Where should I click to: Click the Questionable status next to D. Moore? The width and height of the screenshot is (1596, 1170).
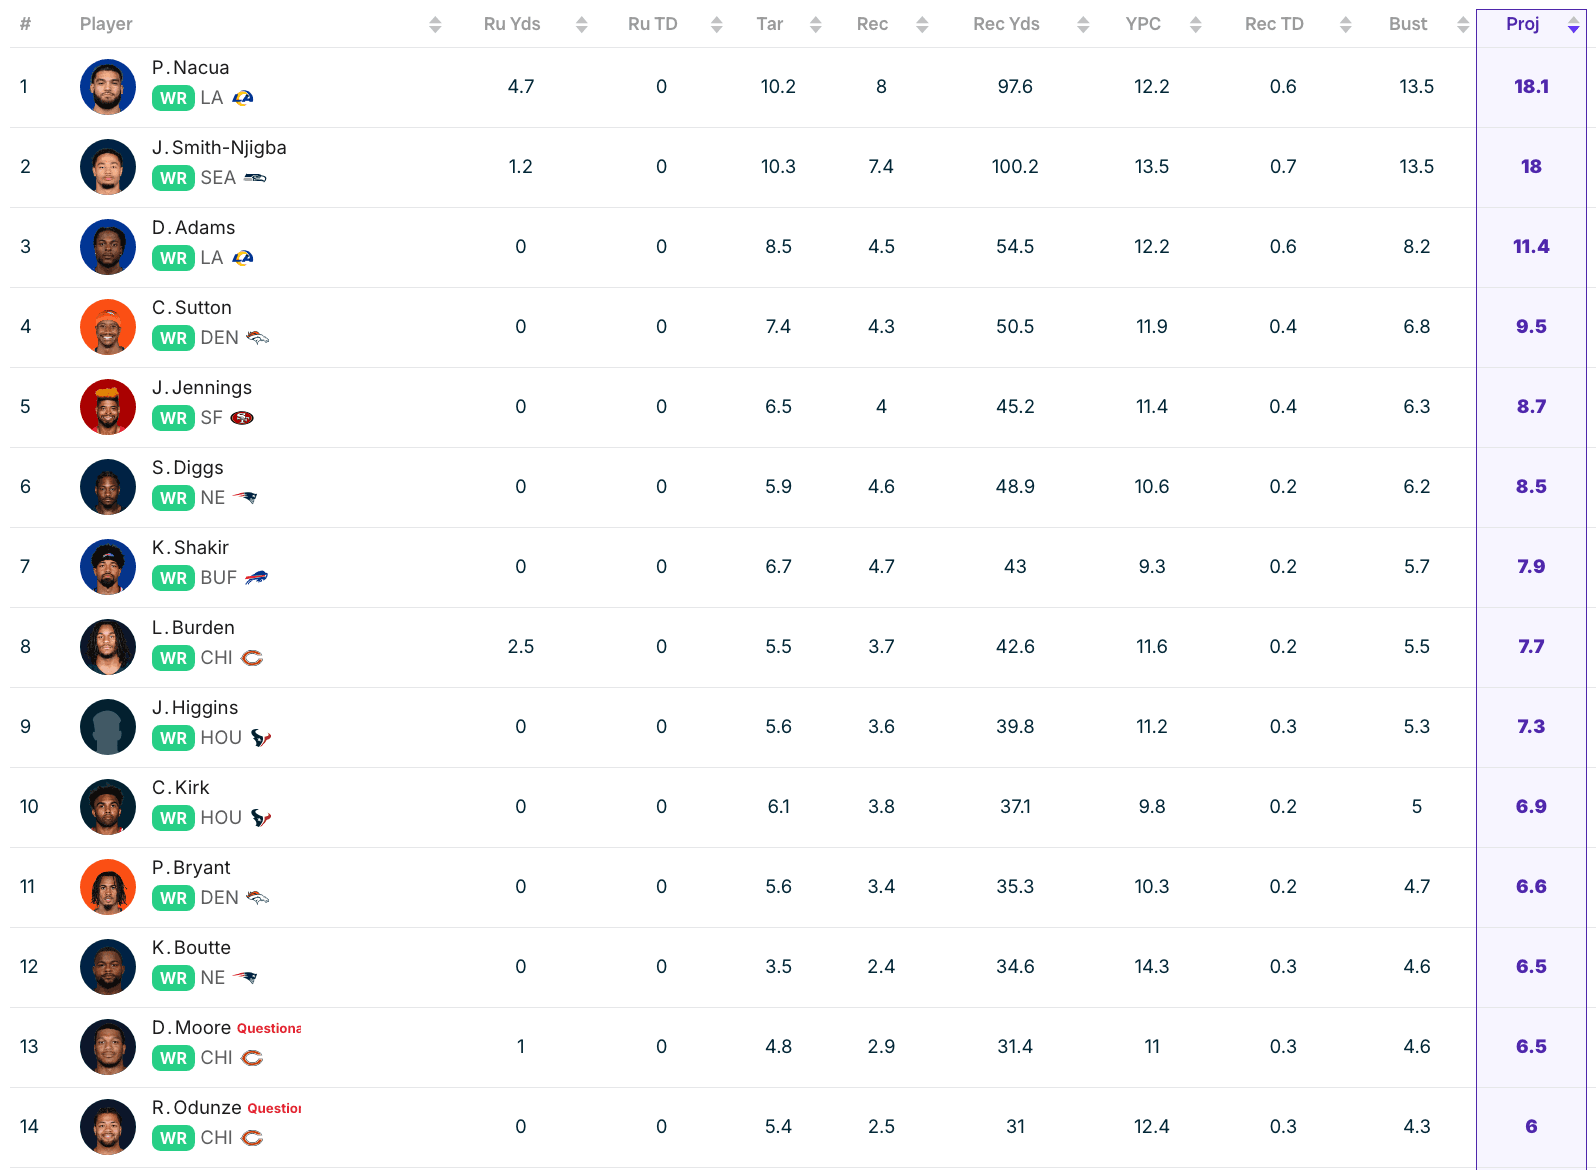269,1028
